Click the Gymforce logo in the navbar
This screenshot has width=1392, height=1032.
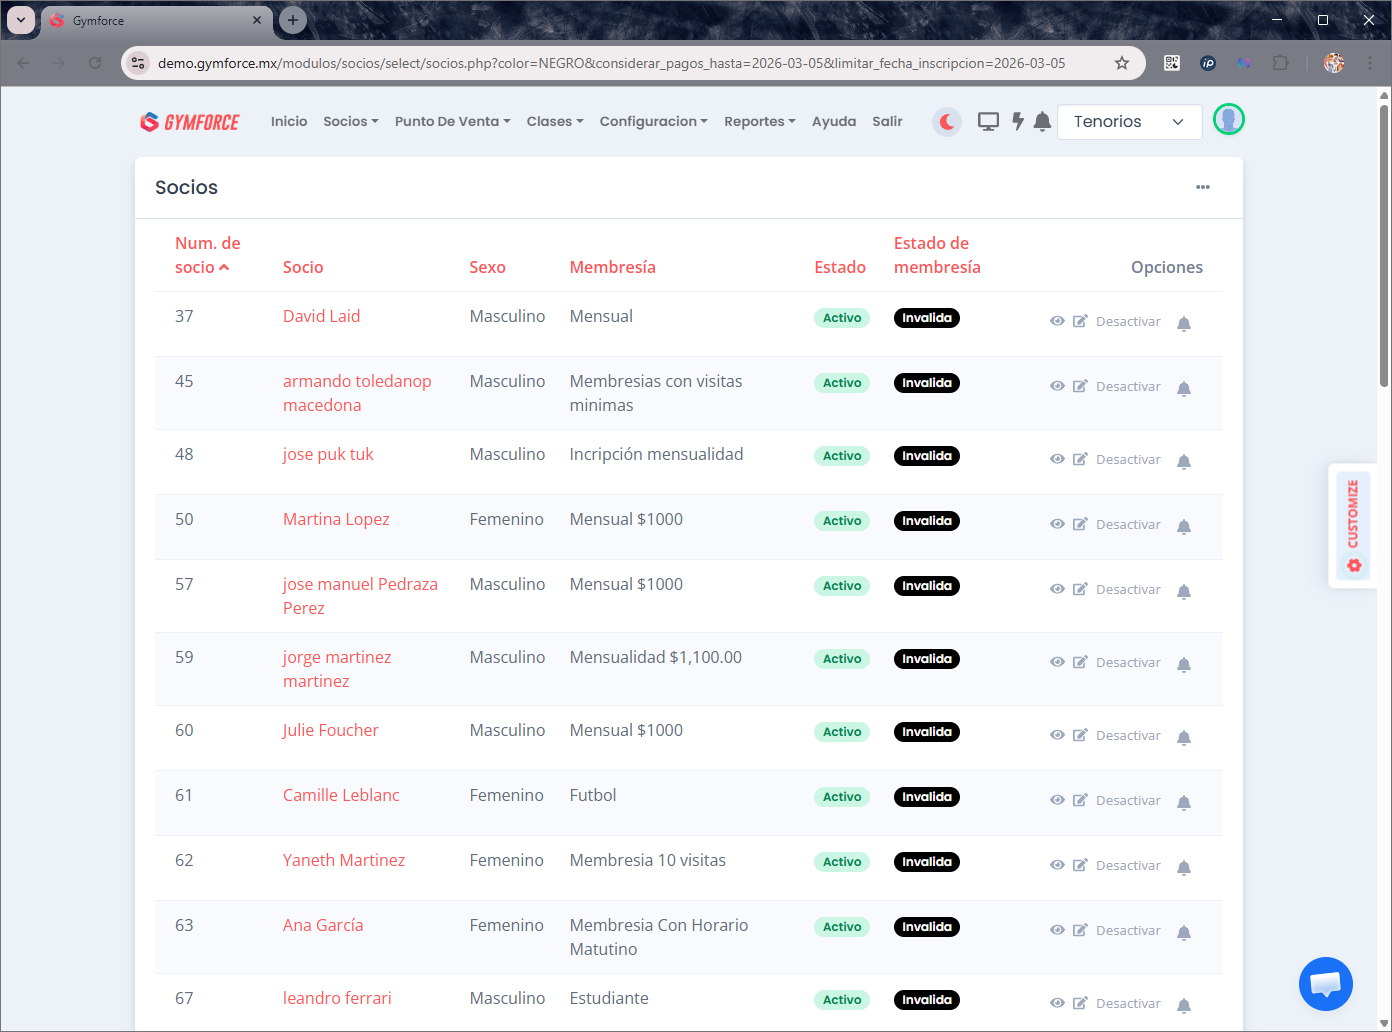pyautogui.click(x=190, y=122)
